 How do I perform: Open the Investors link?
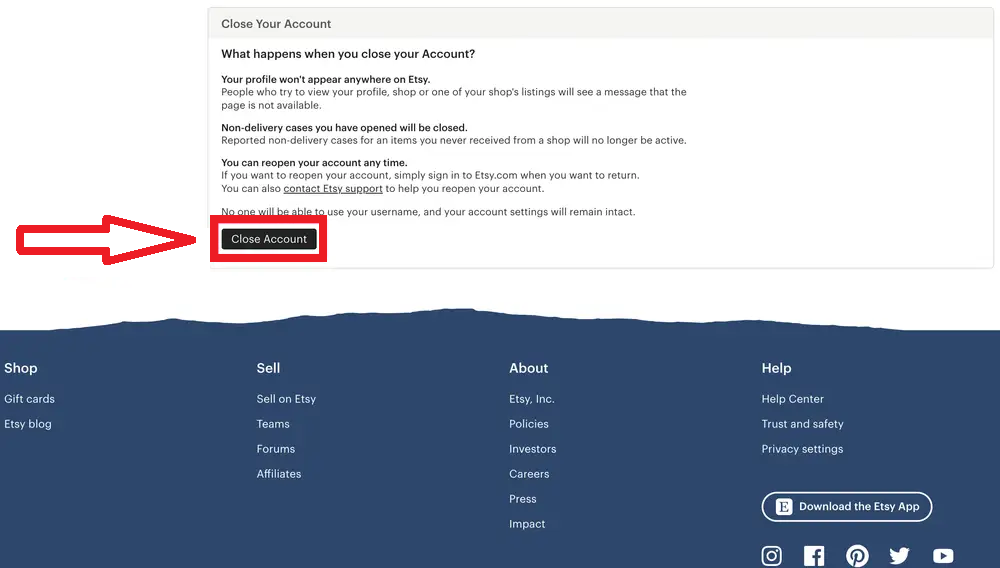pos(533,449)
